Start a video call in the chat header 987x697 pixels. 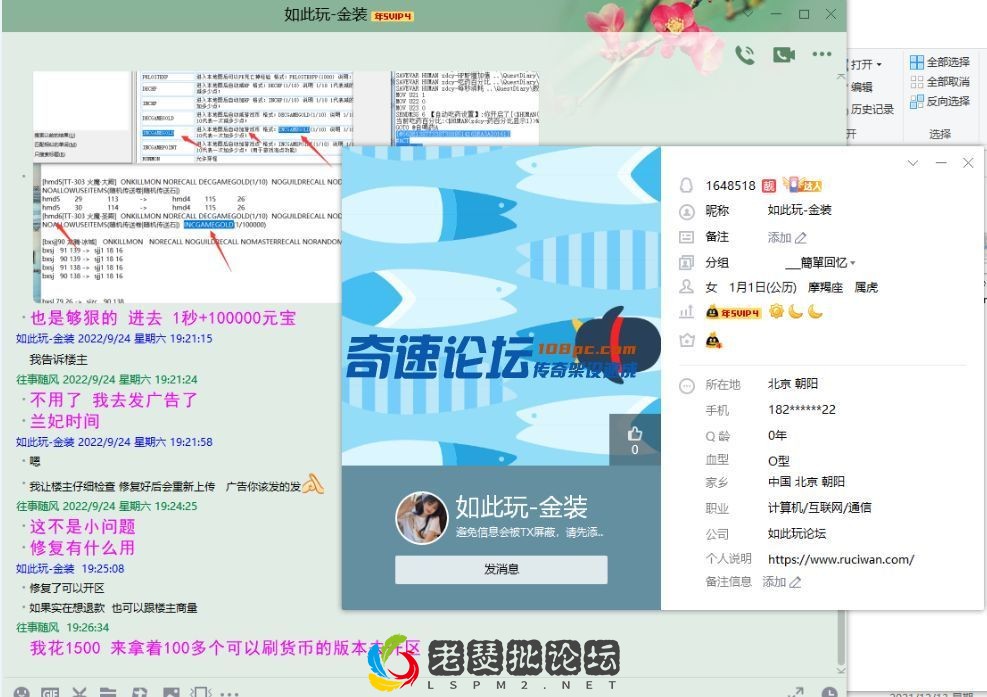pyautogui.click(x=784, y=55)
